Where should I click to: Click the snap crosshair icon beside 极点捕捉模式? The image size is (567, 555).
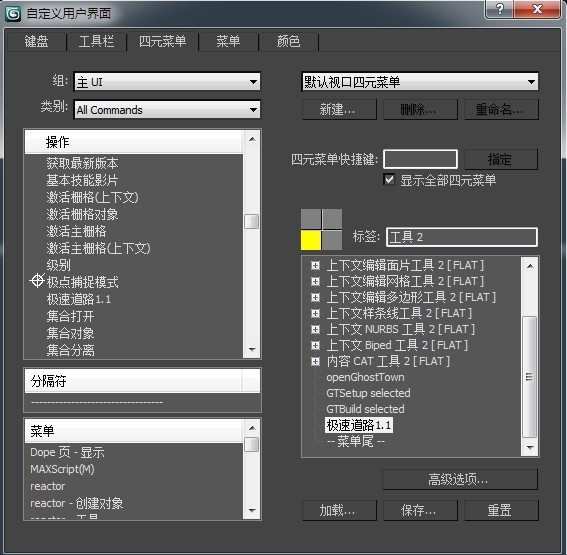click(37, 281)
